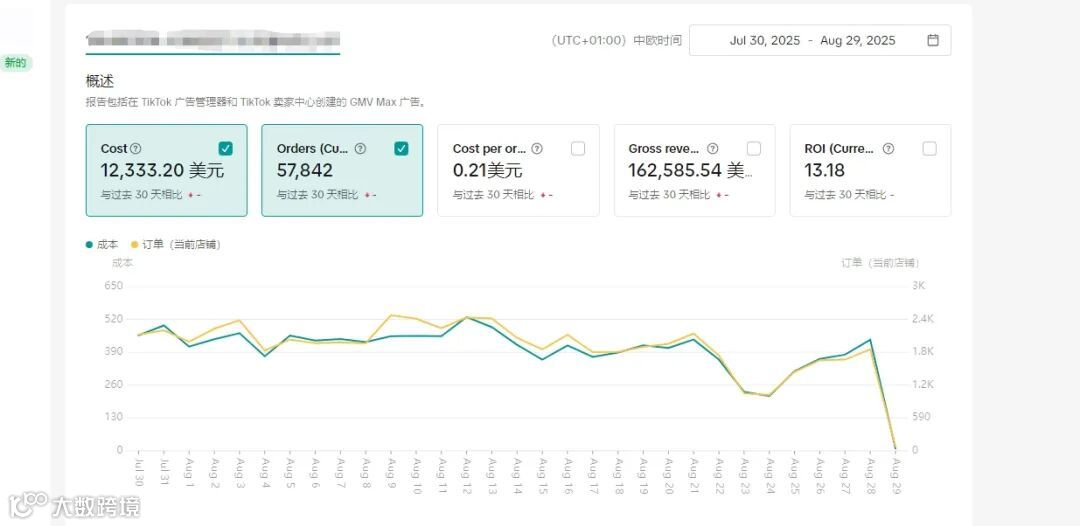Check the Cost per order checkbox
Viewport: 1080px width, 526px height.
coord(578,148)
